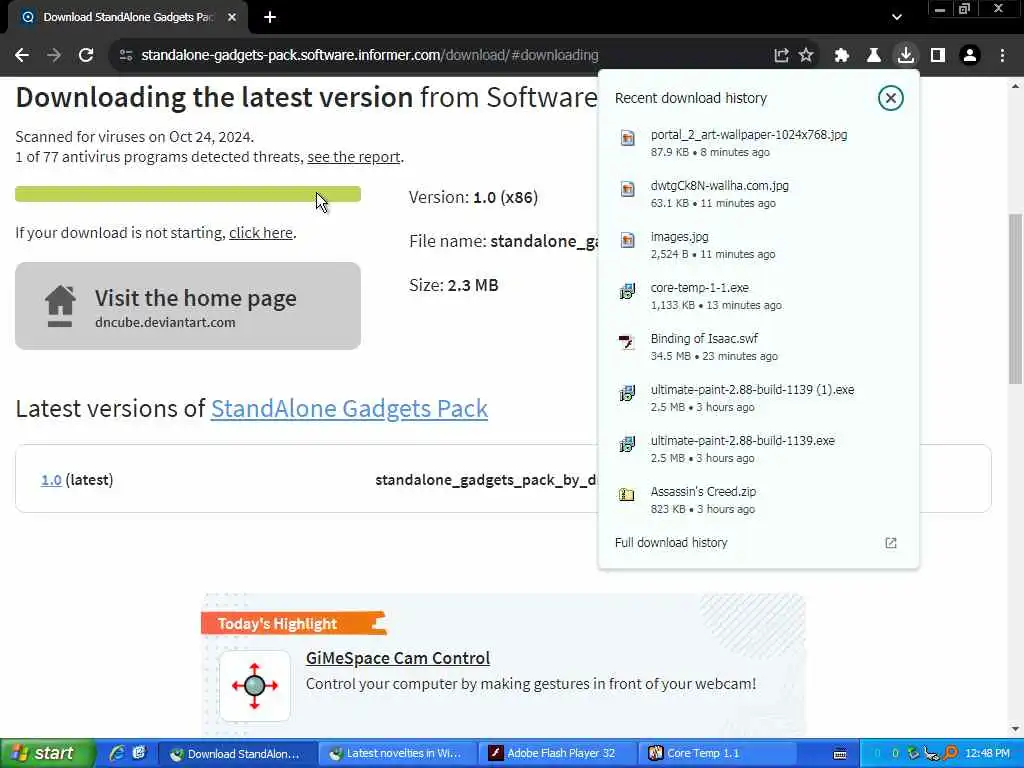Open the StandAlone Gadgets Pack link
This screenshot has height=768, width=1024.
[x=349, y=408]
